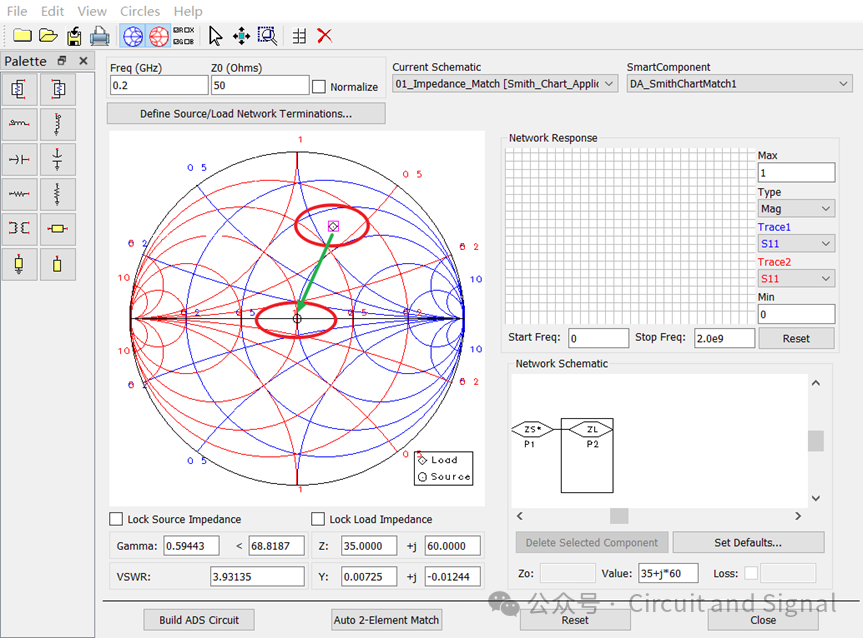Open the File menu
This screenshot has width=863, height=638.
(x=17, y=11)
